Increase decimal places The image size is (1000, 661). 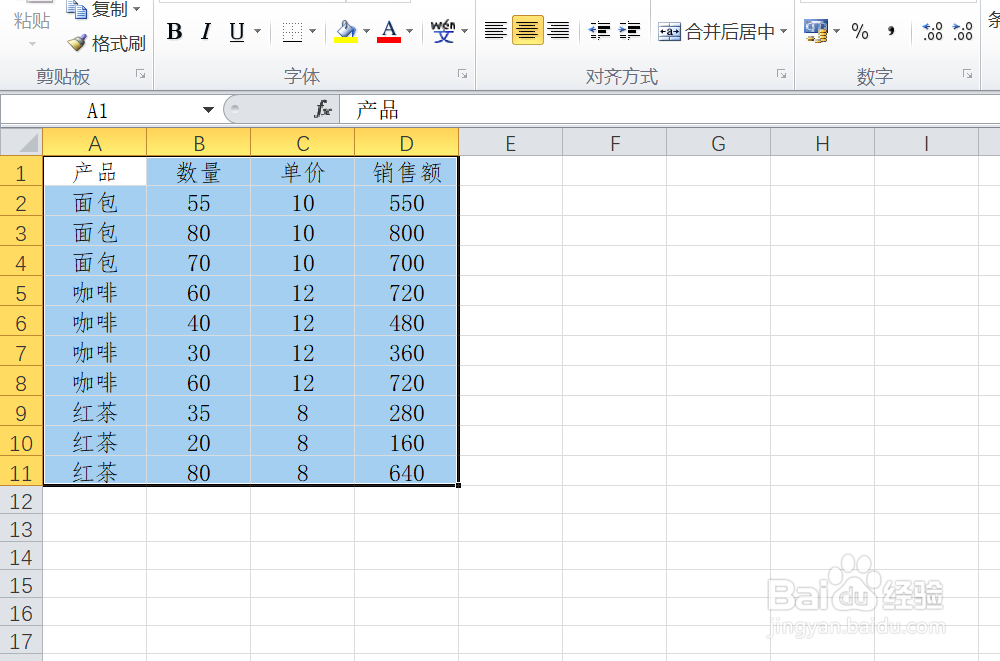(932, 31)
